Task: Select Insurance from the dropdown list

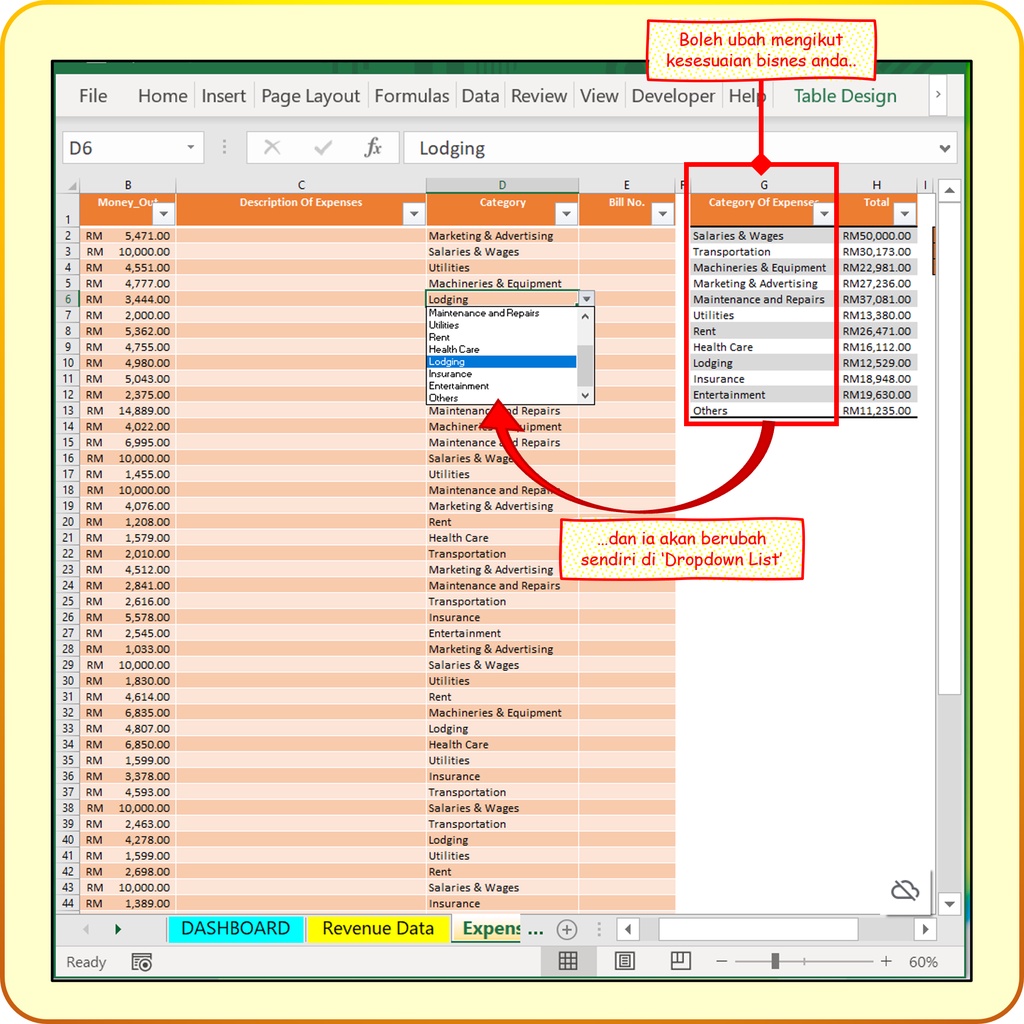Action: (x=450, y=374)
